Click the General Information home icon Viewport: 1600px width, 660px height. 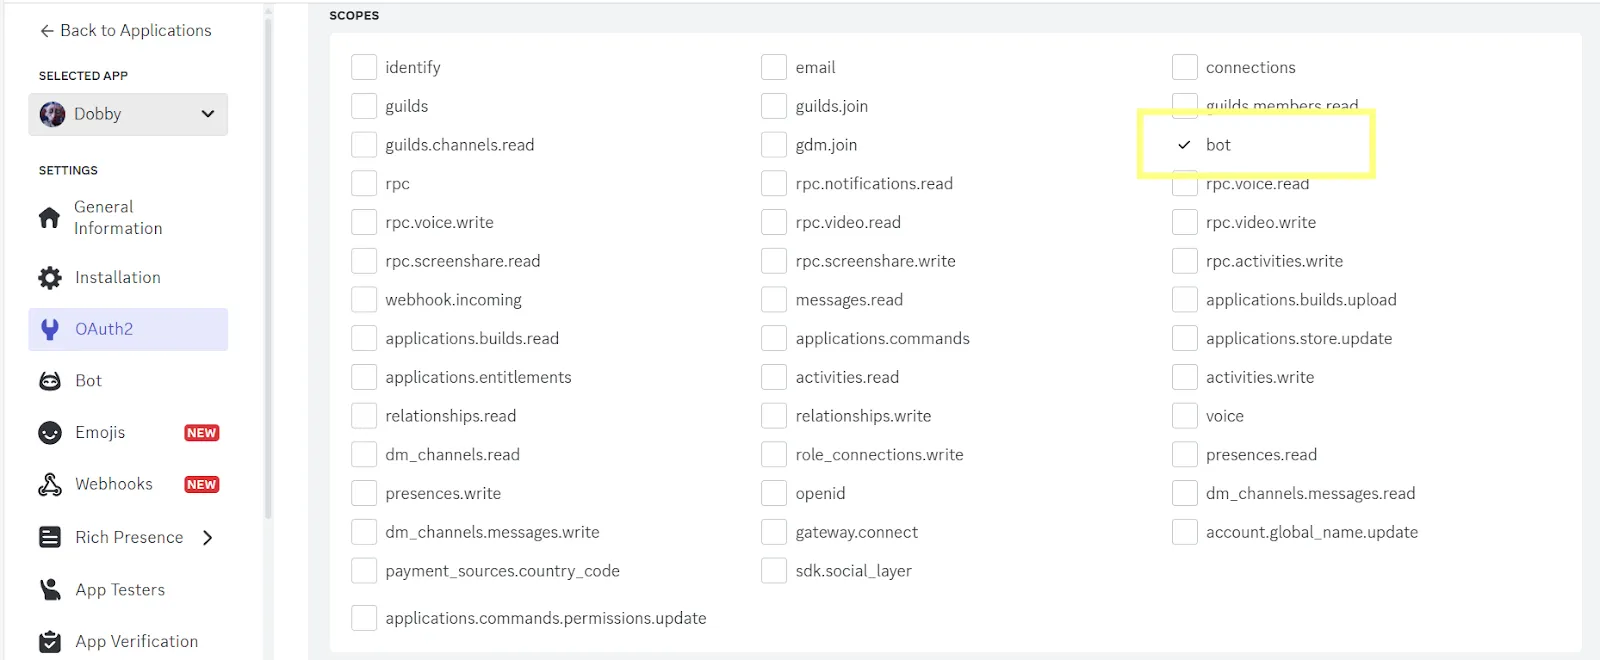click(x=49, y=218)
